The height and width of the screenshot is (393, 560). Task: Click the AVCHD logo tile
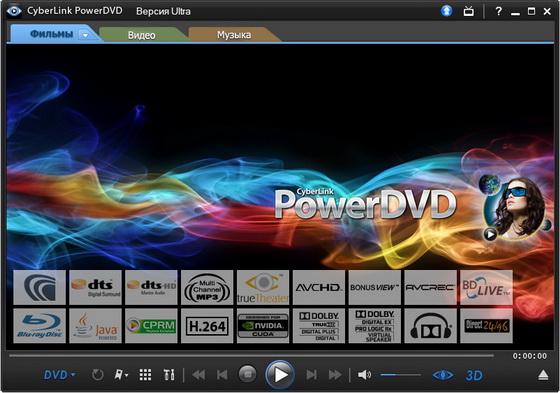click(319, 288)
